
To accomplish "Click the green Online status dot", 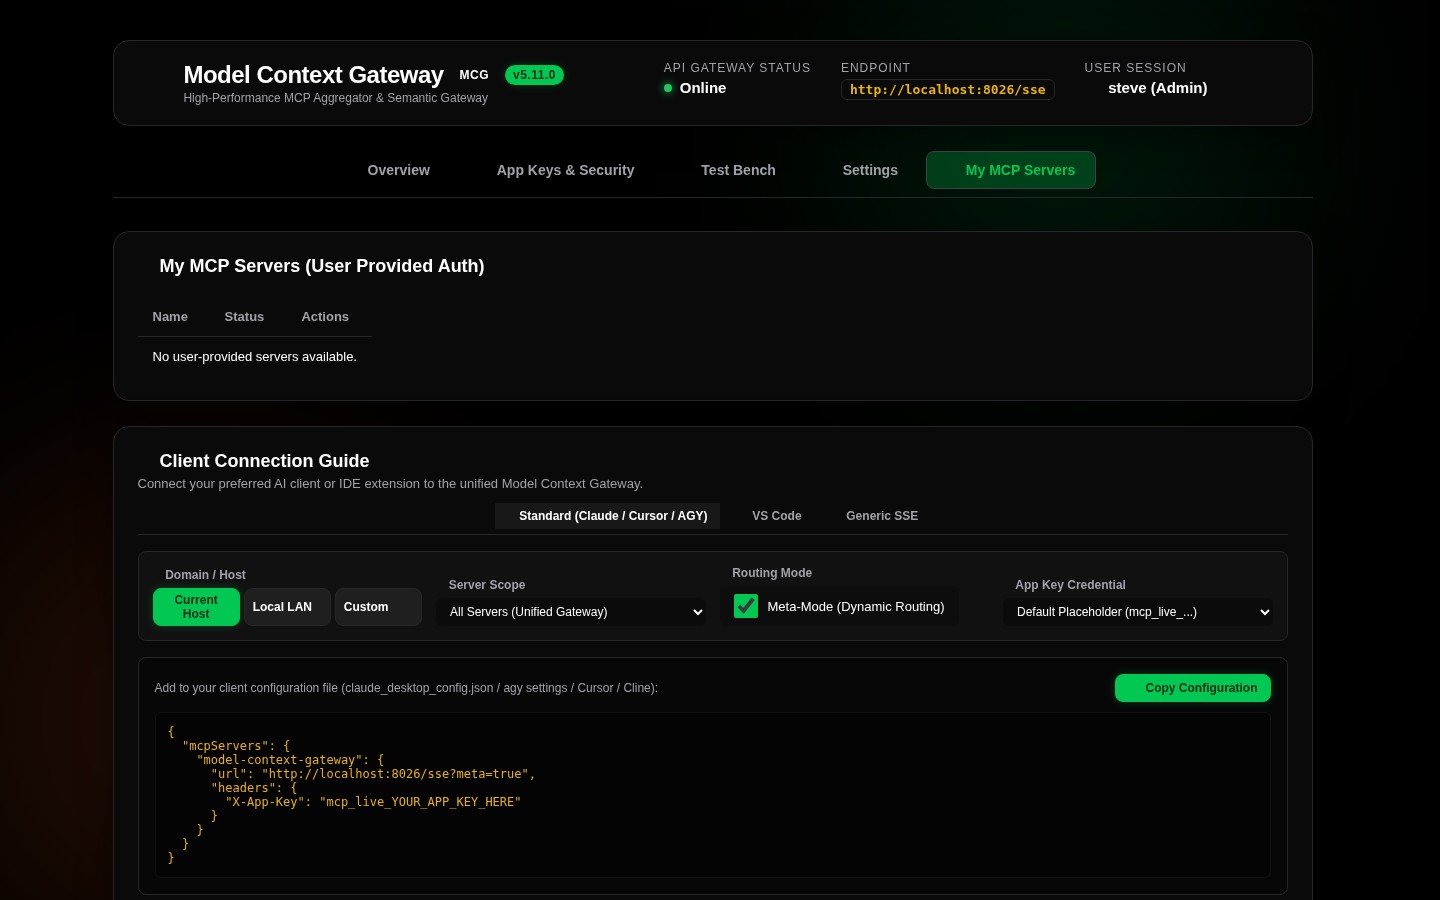I will (x=668, y=88).
